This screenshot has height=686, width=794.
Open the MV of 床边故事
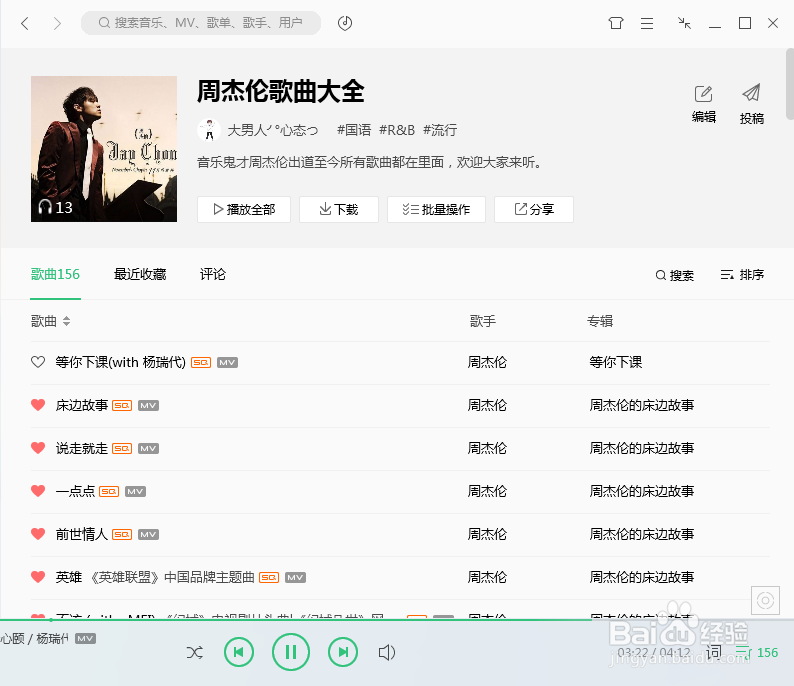(148, 406)
